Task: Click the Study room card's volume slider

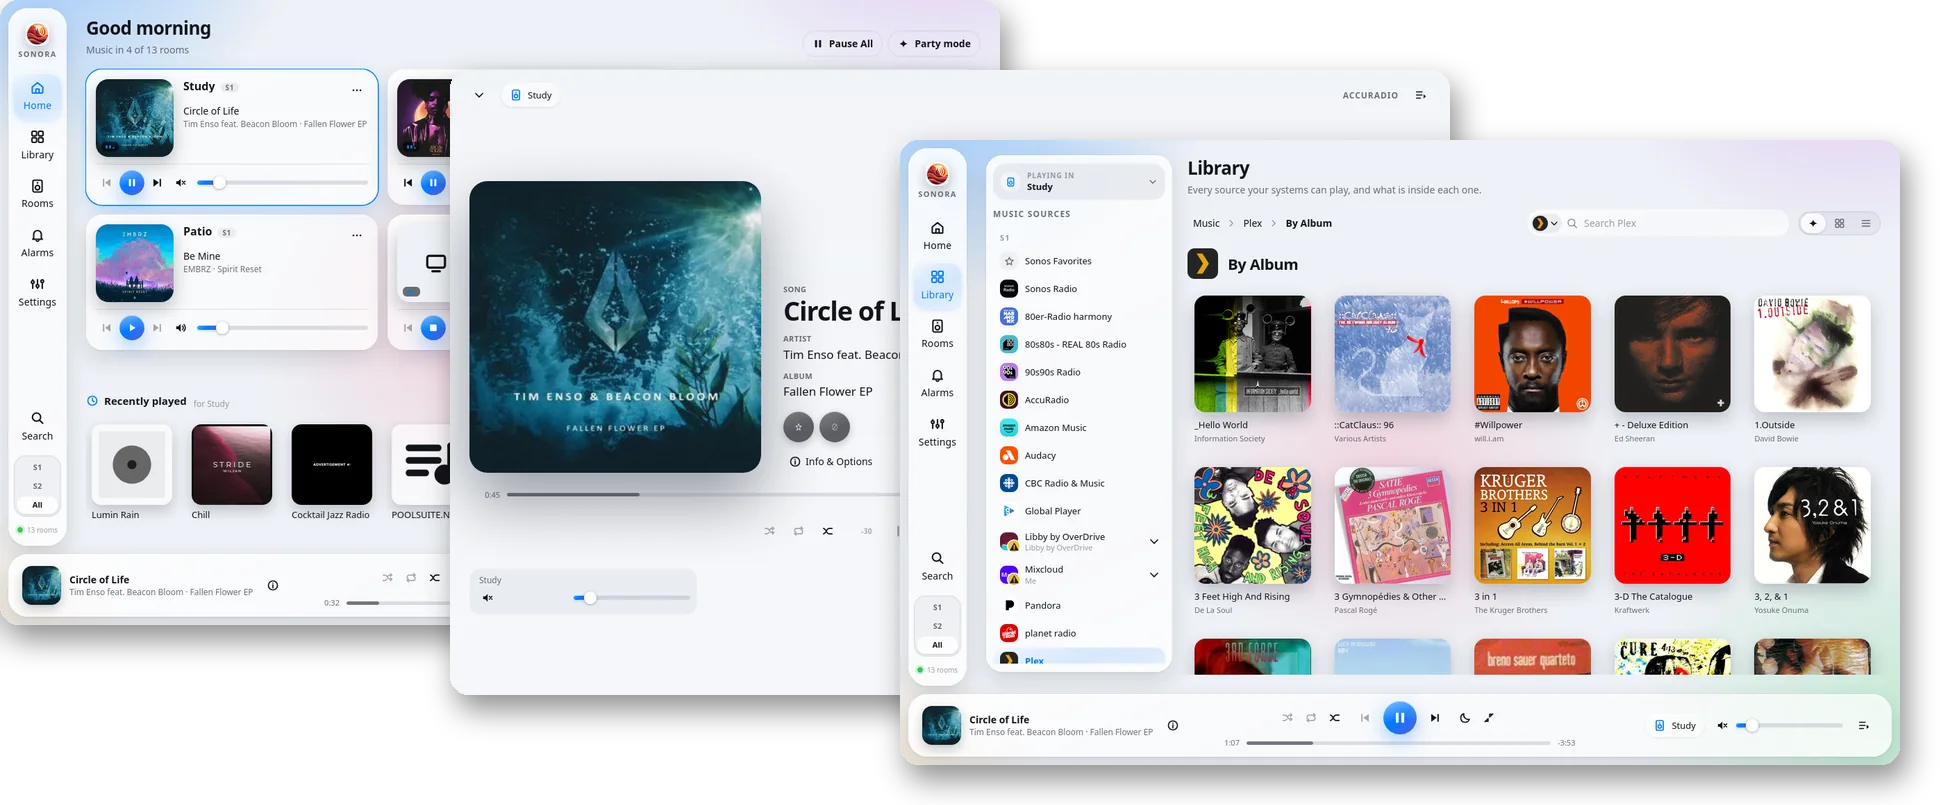Action: click(282, 183)
